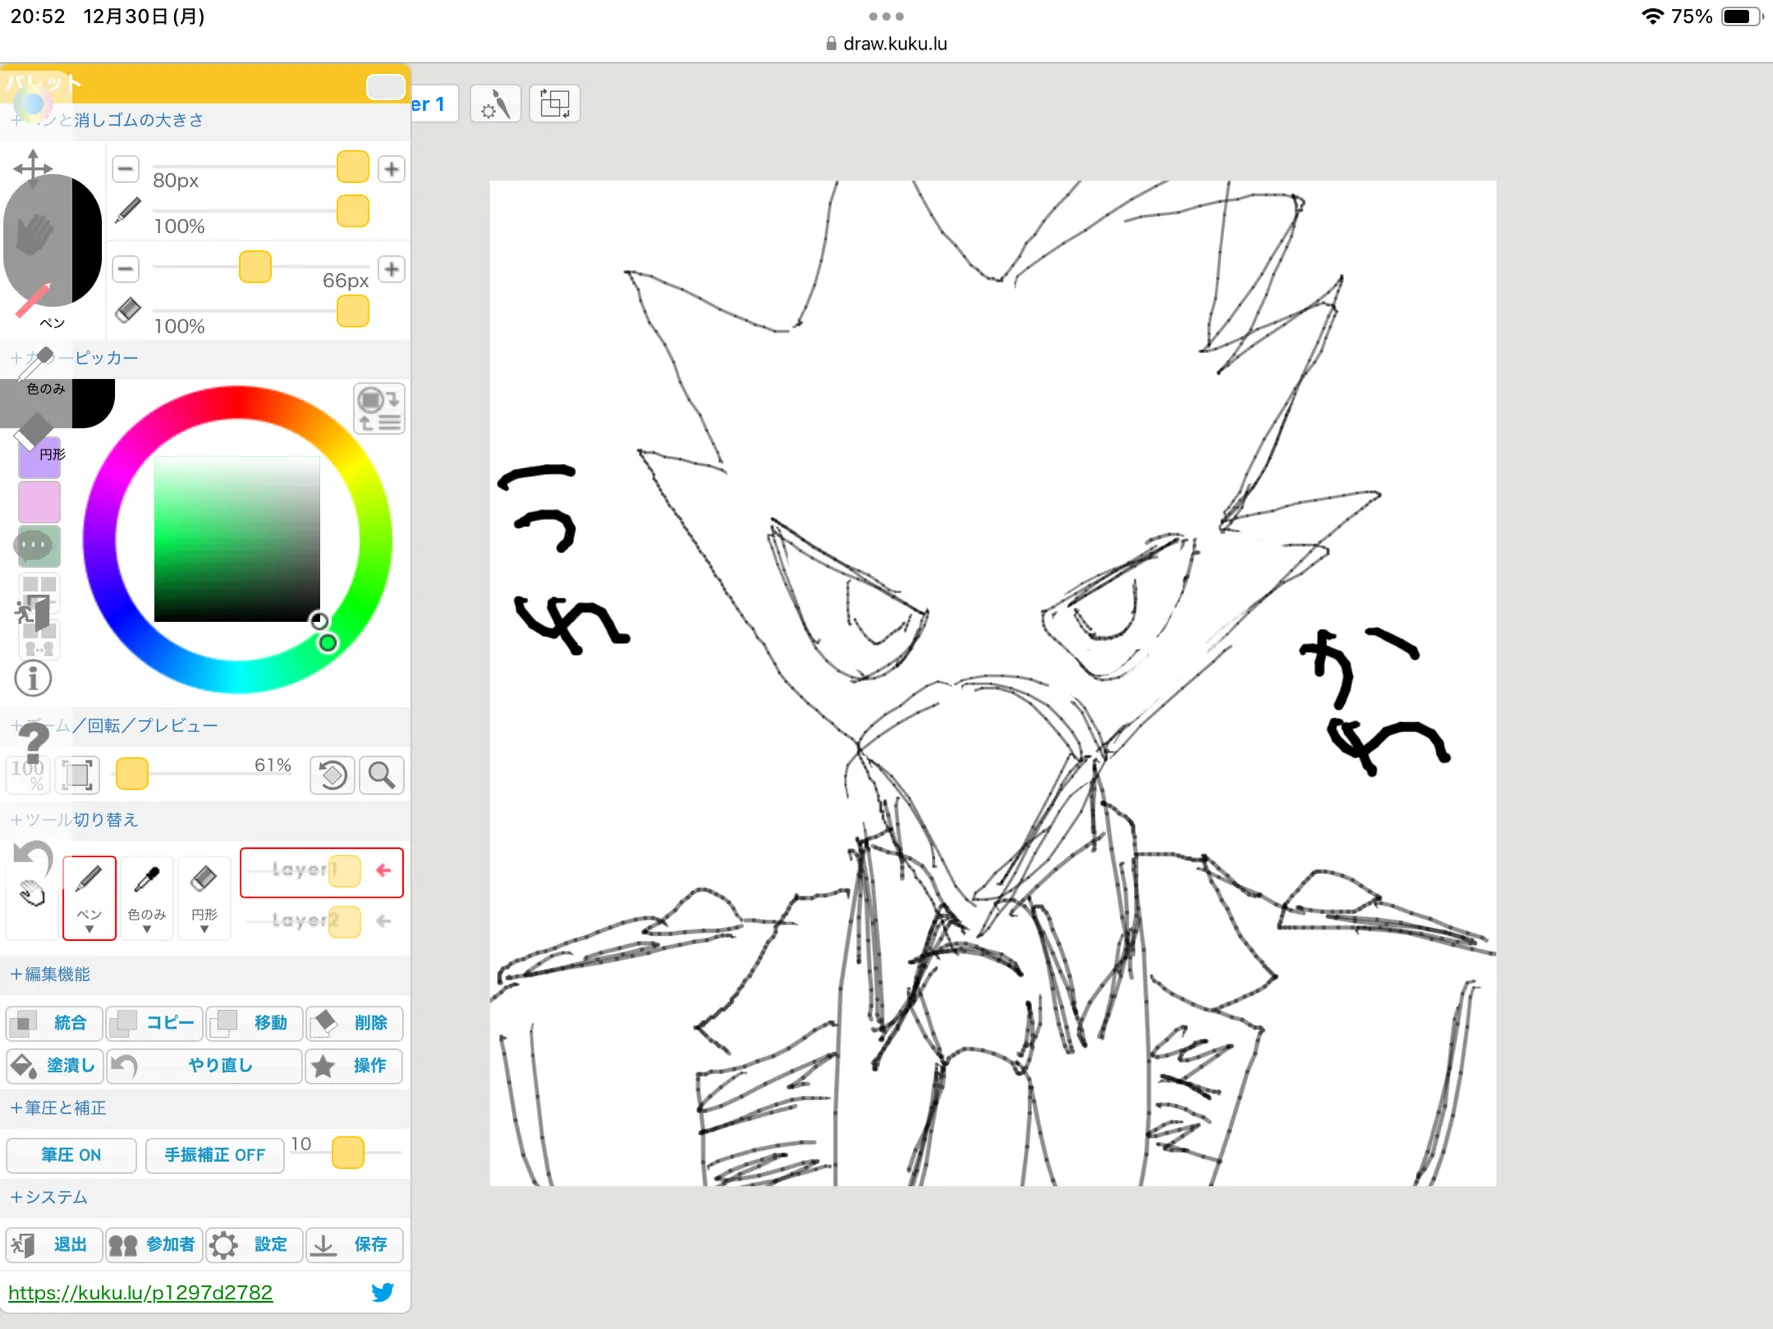Pick the pink color swatch

tap(39, 502)
